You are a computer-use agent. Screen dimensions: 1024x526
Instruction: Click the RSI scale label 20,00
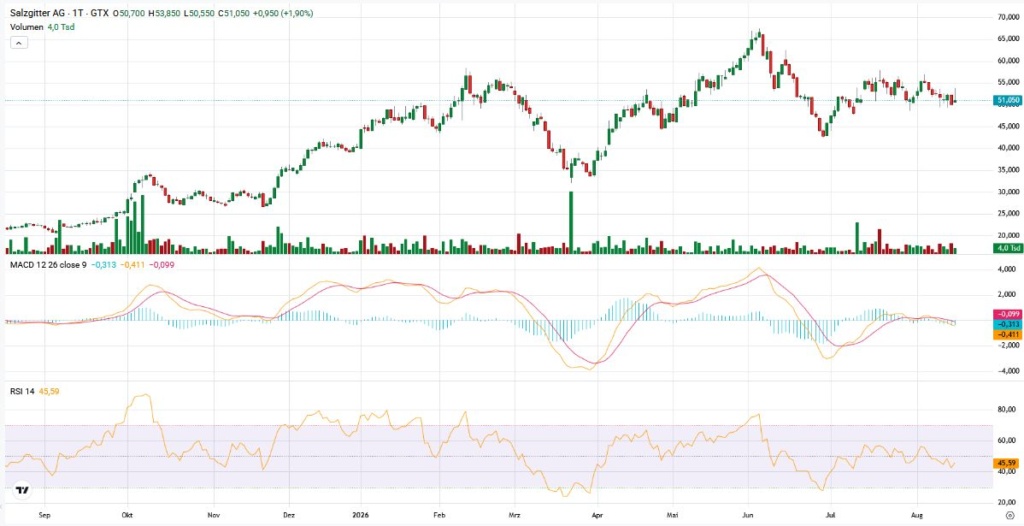coord(1008,502)
